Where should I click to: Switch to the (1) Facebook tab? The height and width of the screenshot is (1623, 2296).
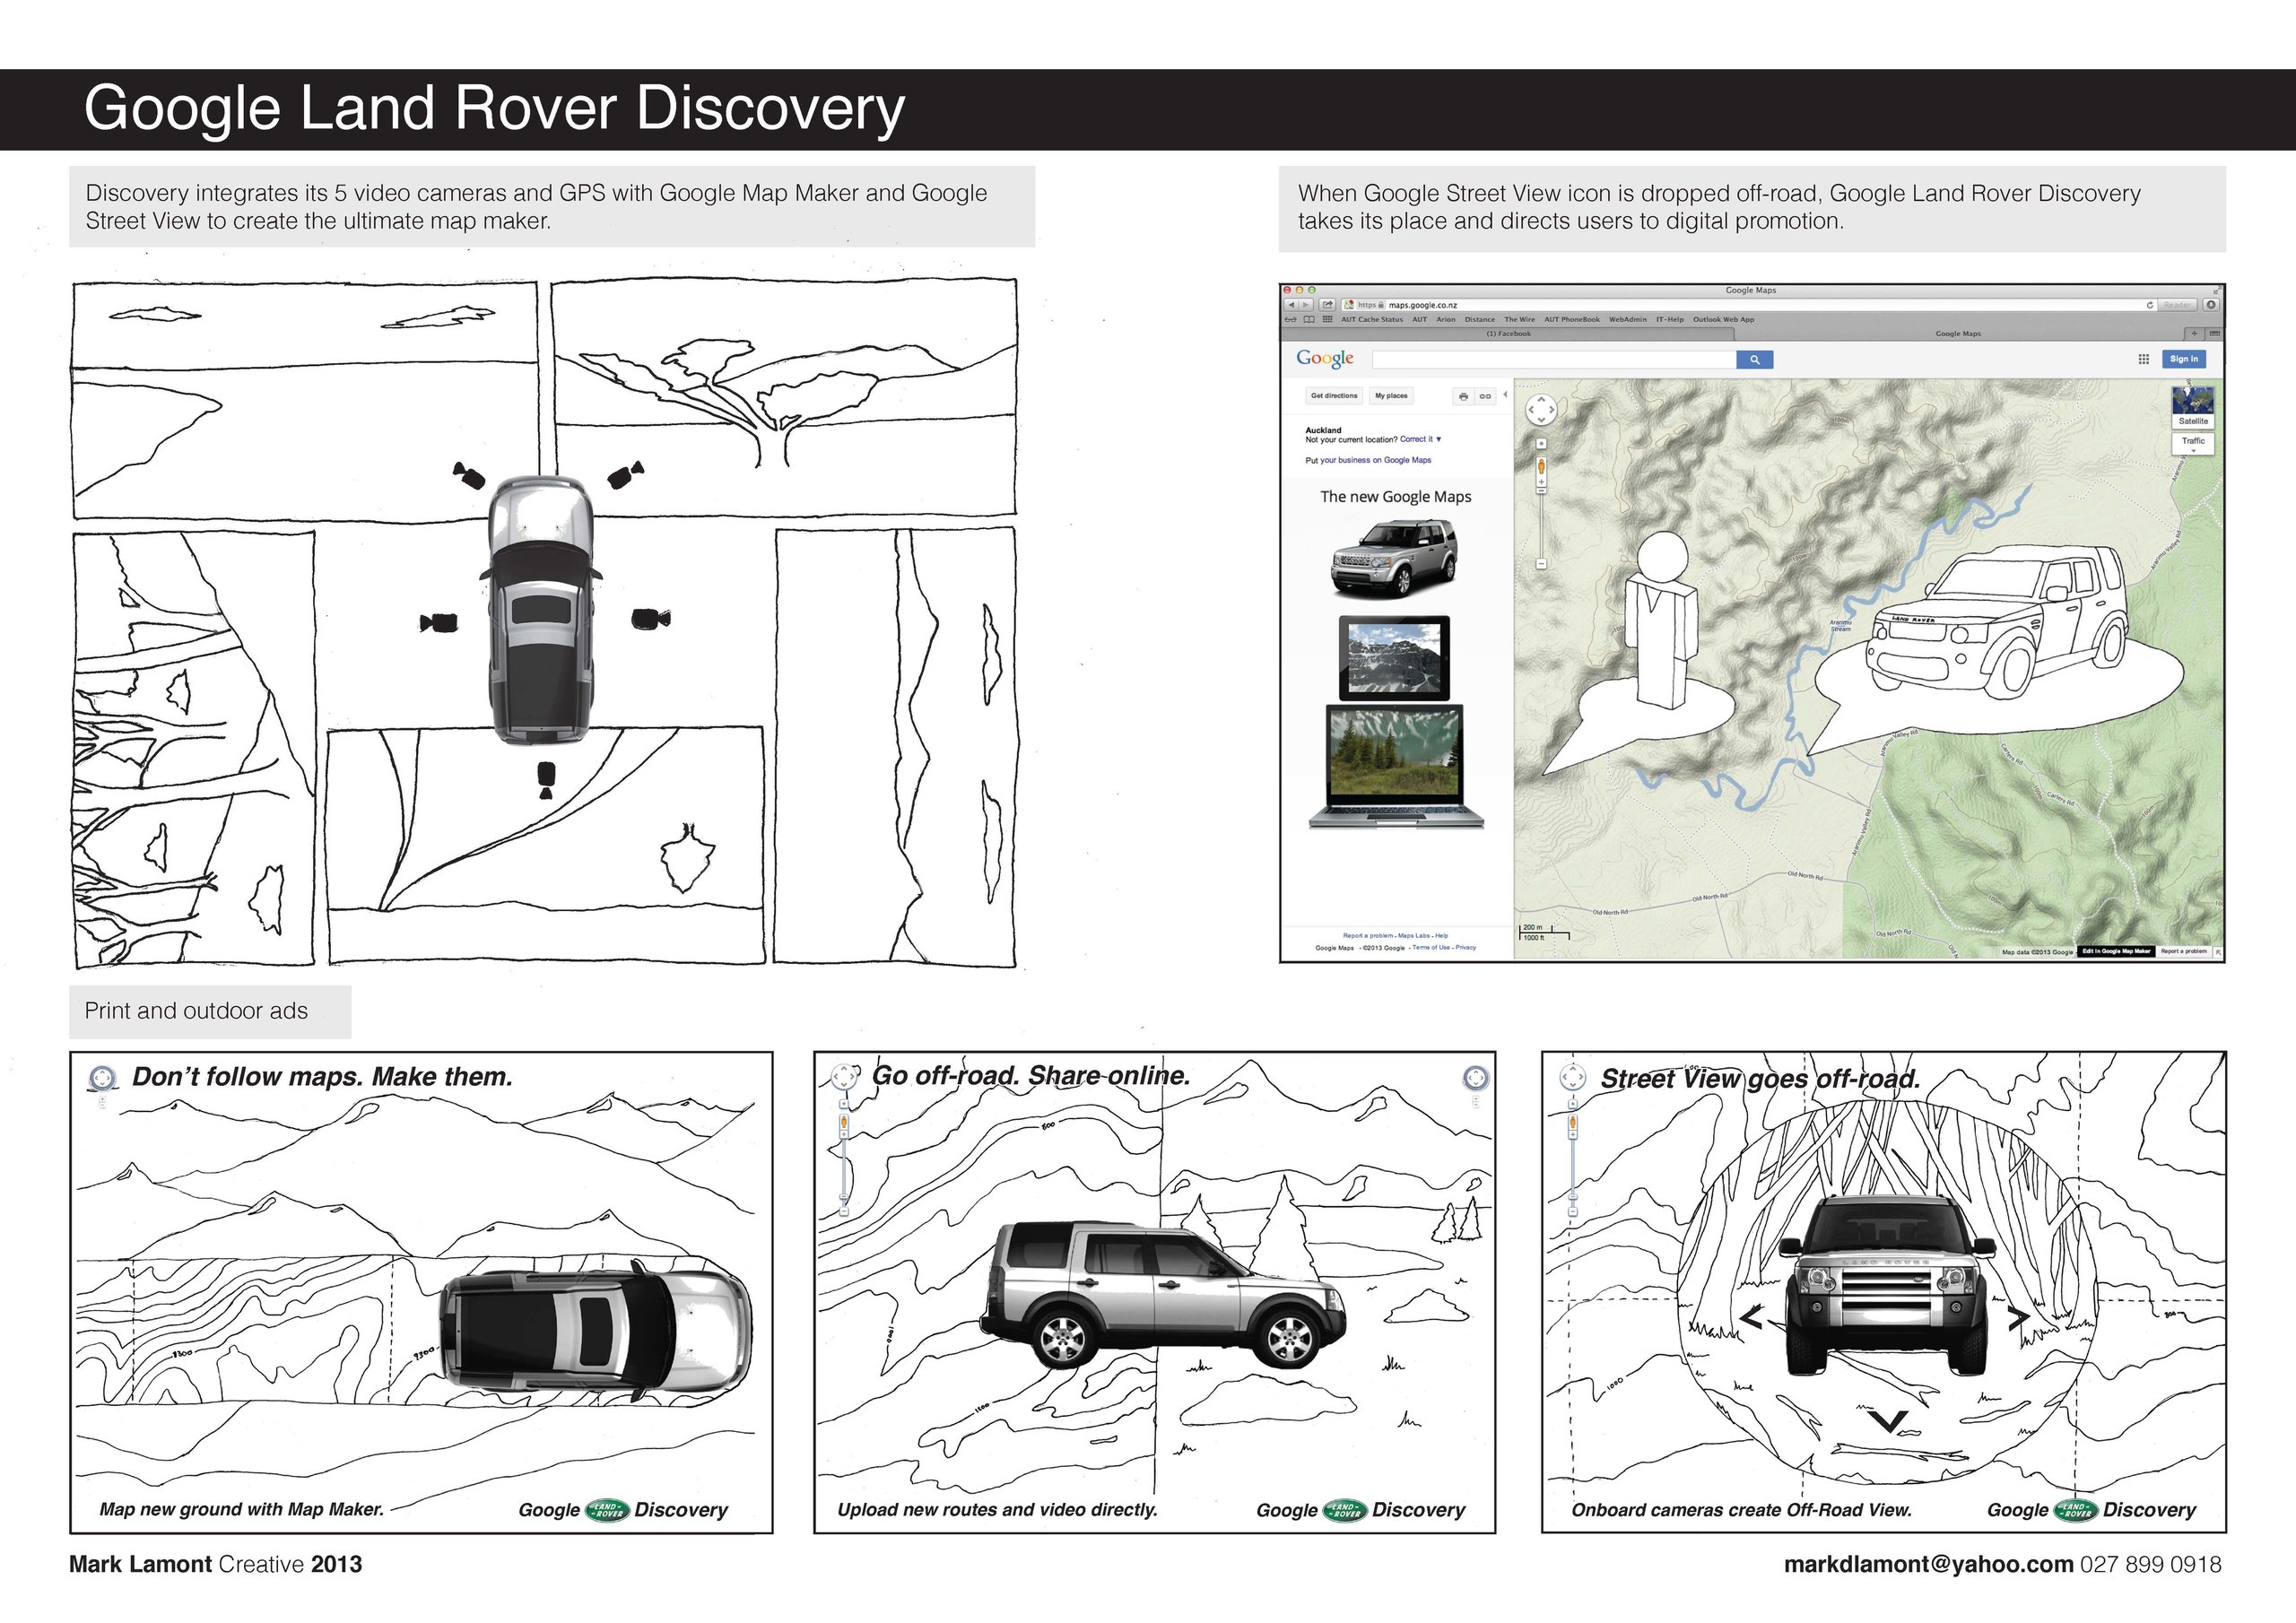coord(1508,334)
